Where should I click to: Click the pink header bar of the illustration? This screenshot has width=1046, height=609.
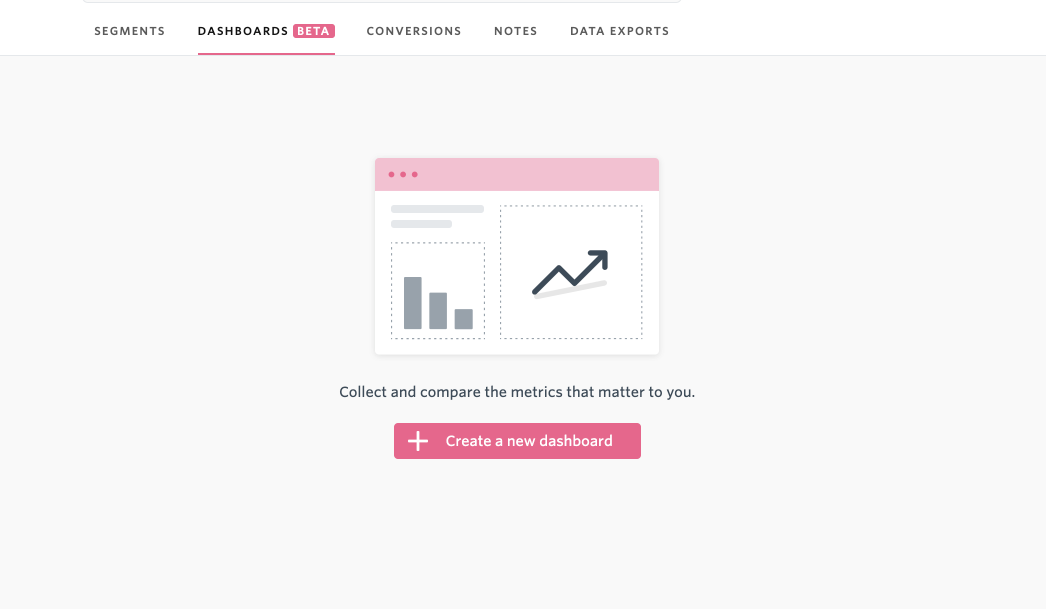pyautogui.click(x=517, y=175)
